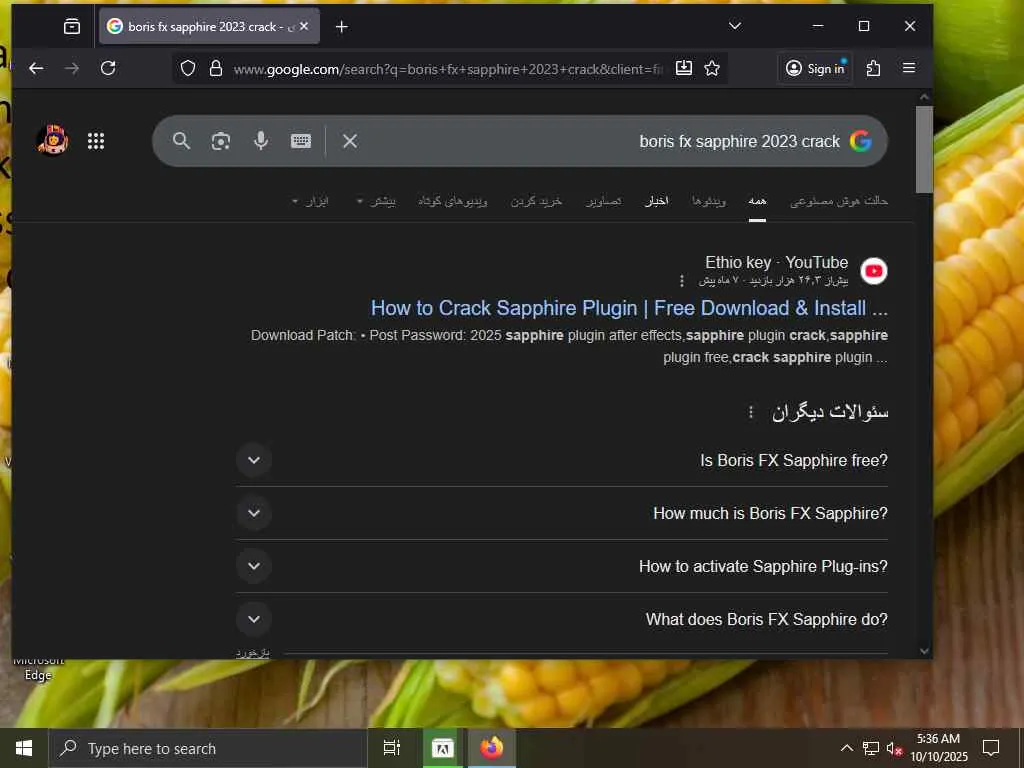Expand What does Boris FX Sapphire do?
This screenshot has width=1024, height=768.
(562, 619)
